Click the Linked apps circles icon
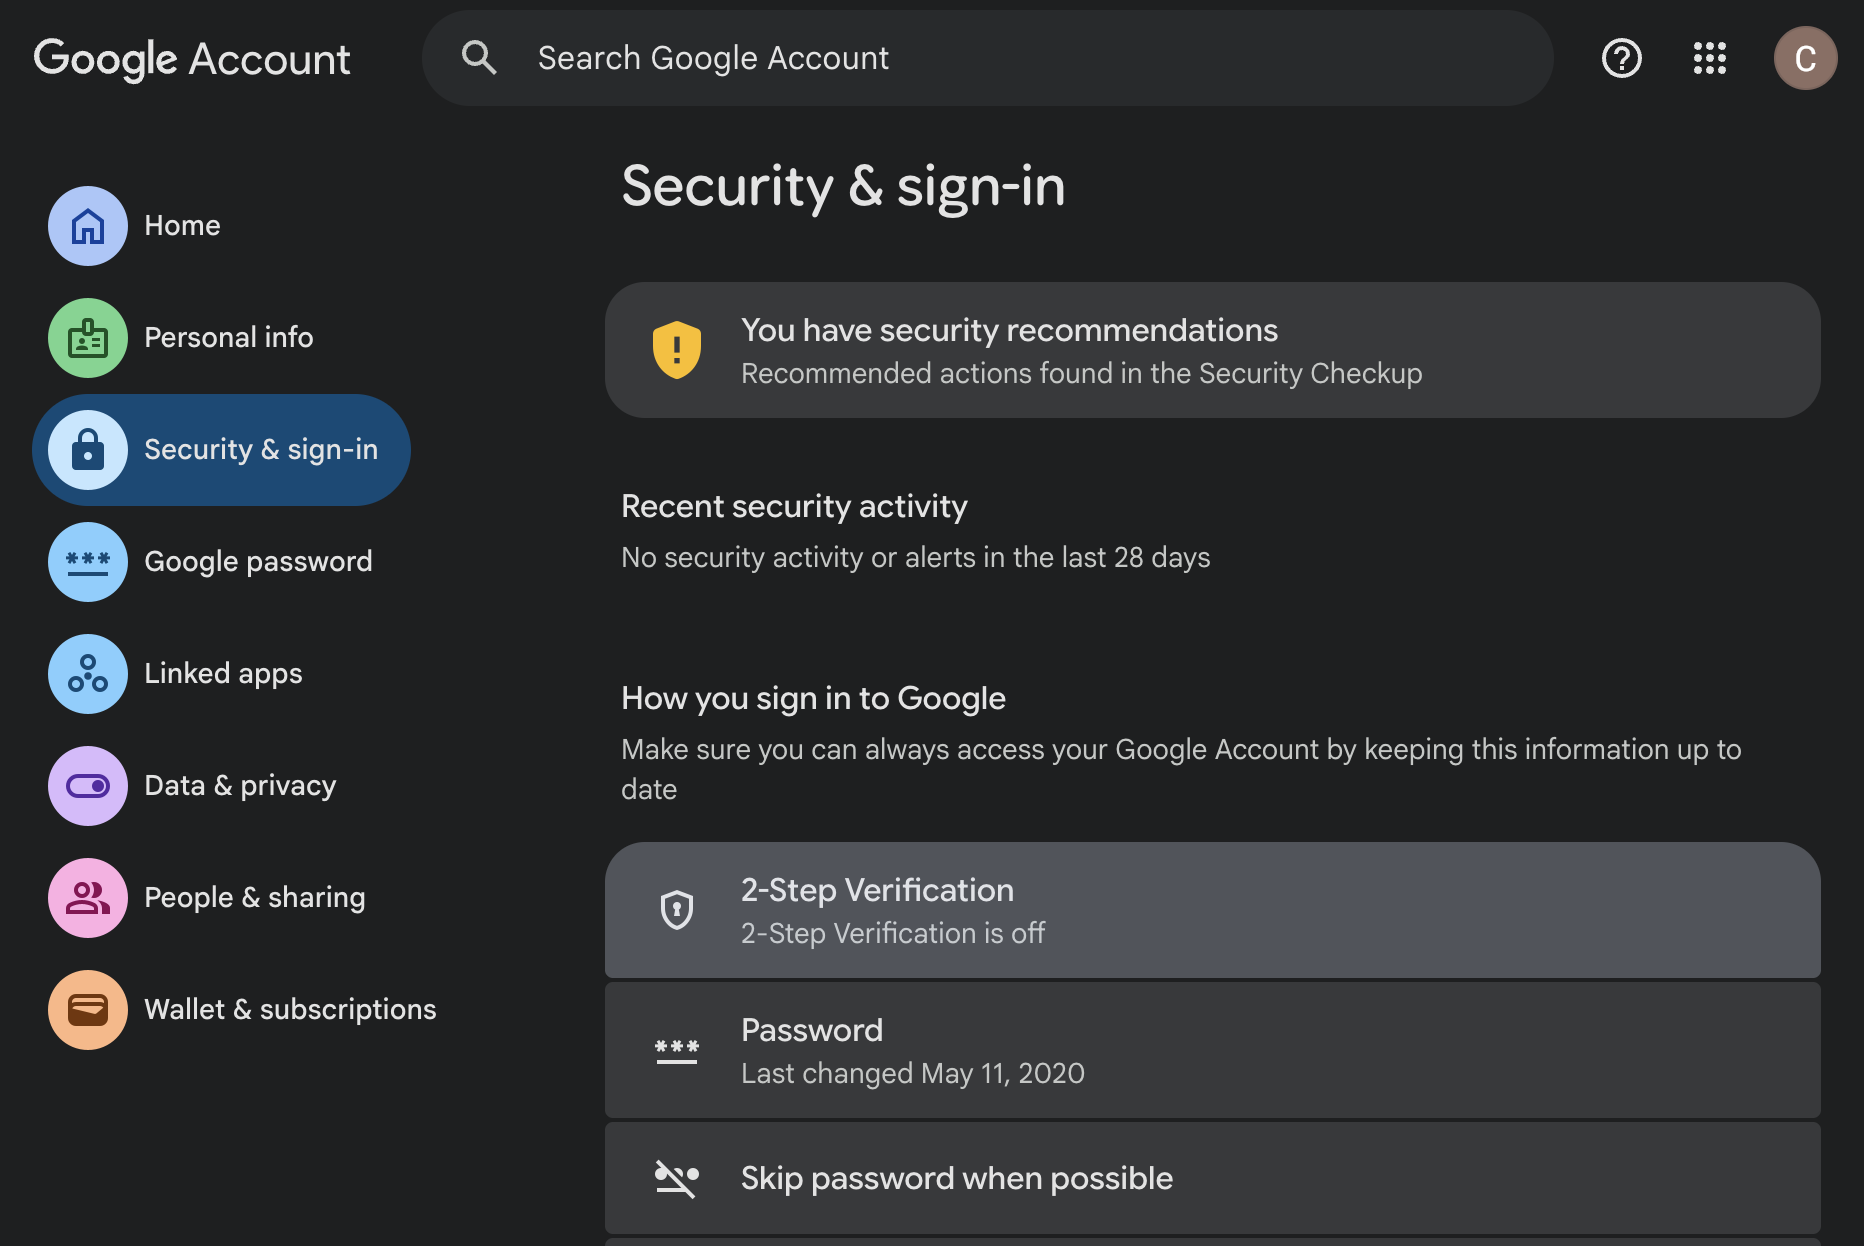This screenshot has height=1246, width=1864. [88, 674]
